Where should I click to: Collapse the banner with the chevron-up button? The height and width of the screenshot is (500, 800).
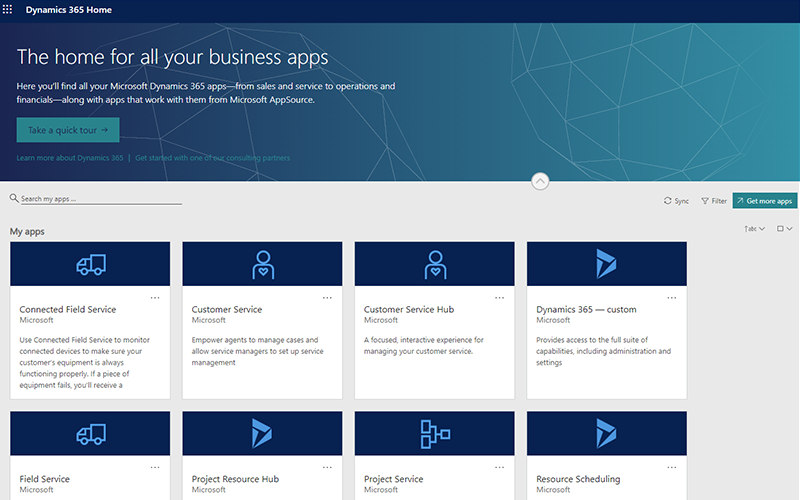(540, 181)
